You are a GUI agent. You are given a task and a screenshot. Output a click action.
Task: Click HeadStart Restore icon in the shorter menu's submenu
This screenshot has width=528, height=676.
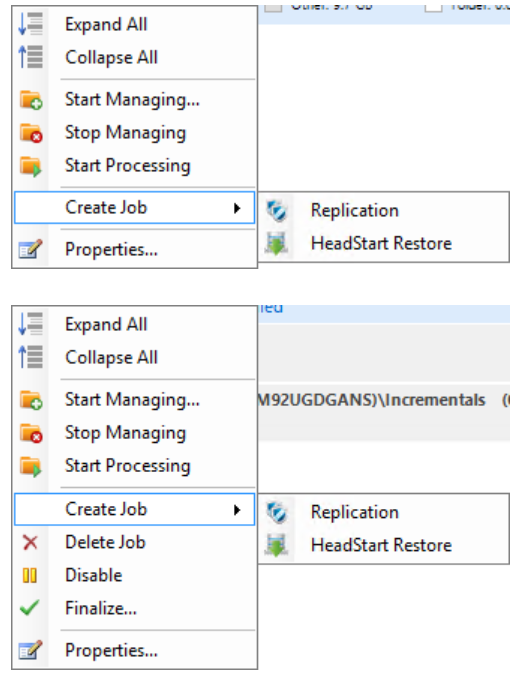tap(276, 243)
